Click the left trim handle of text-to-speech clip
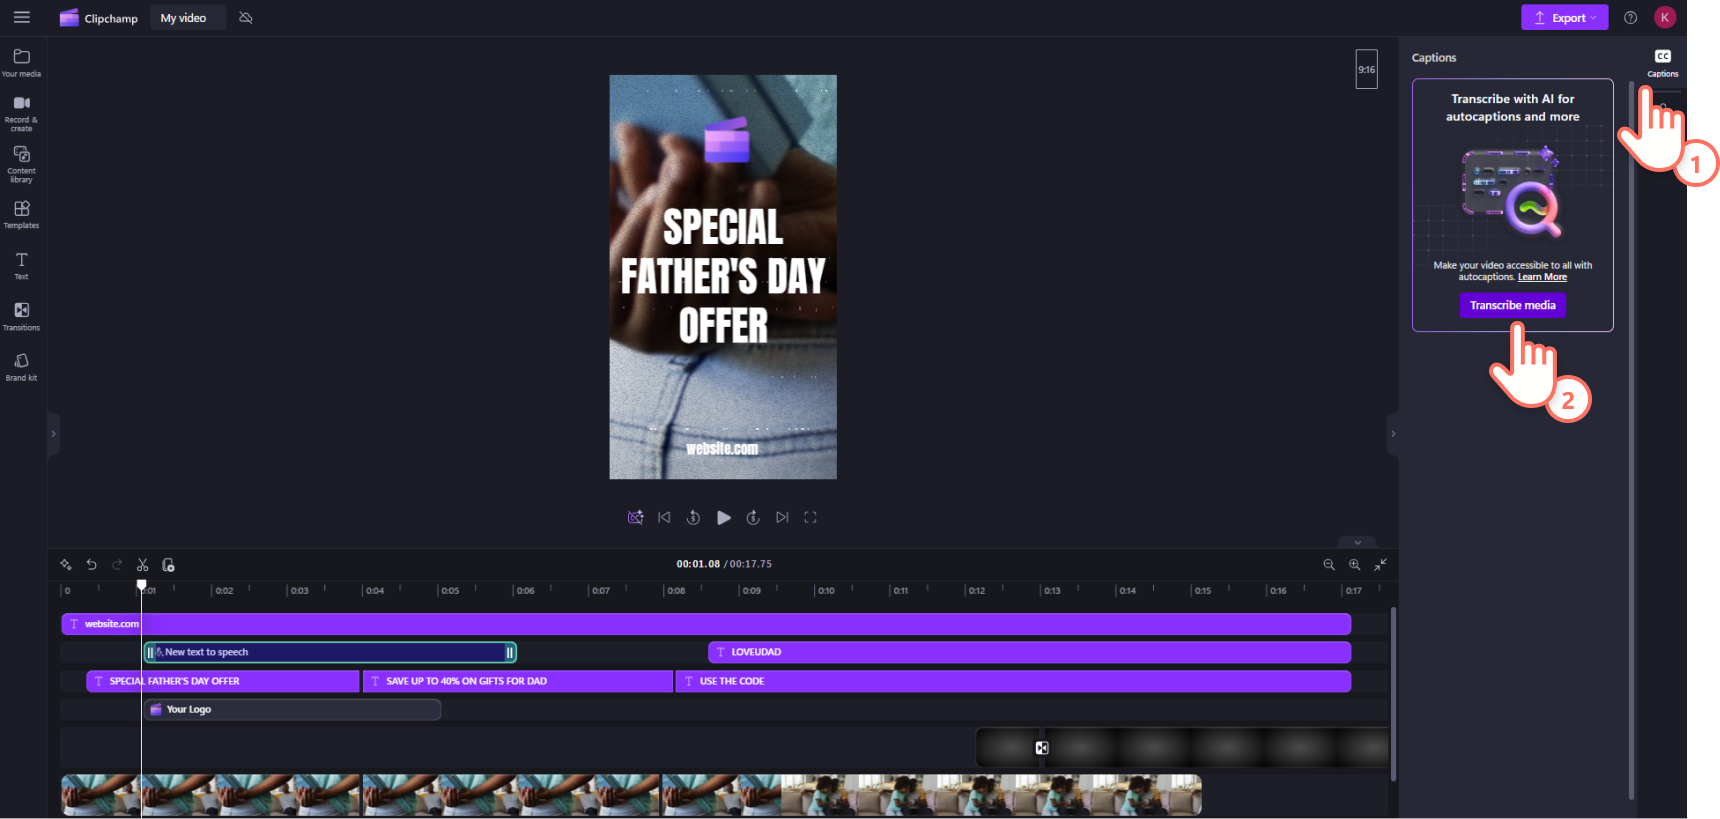This screenshot has width=1720, height=819. click(x=150, y=652)
